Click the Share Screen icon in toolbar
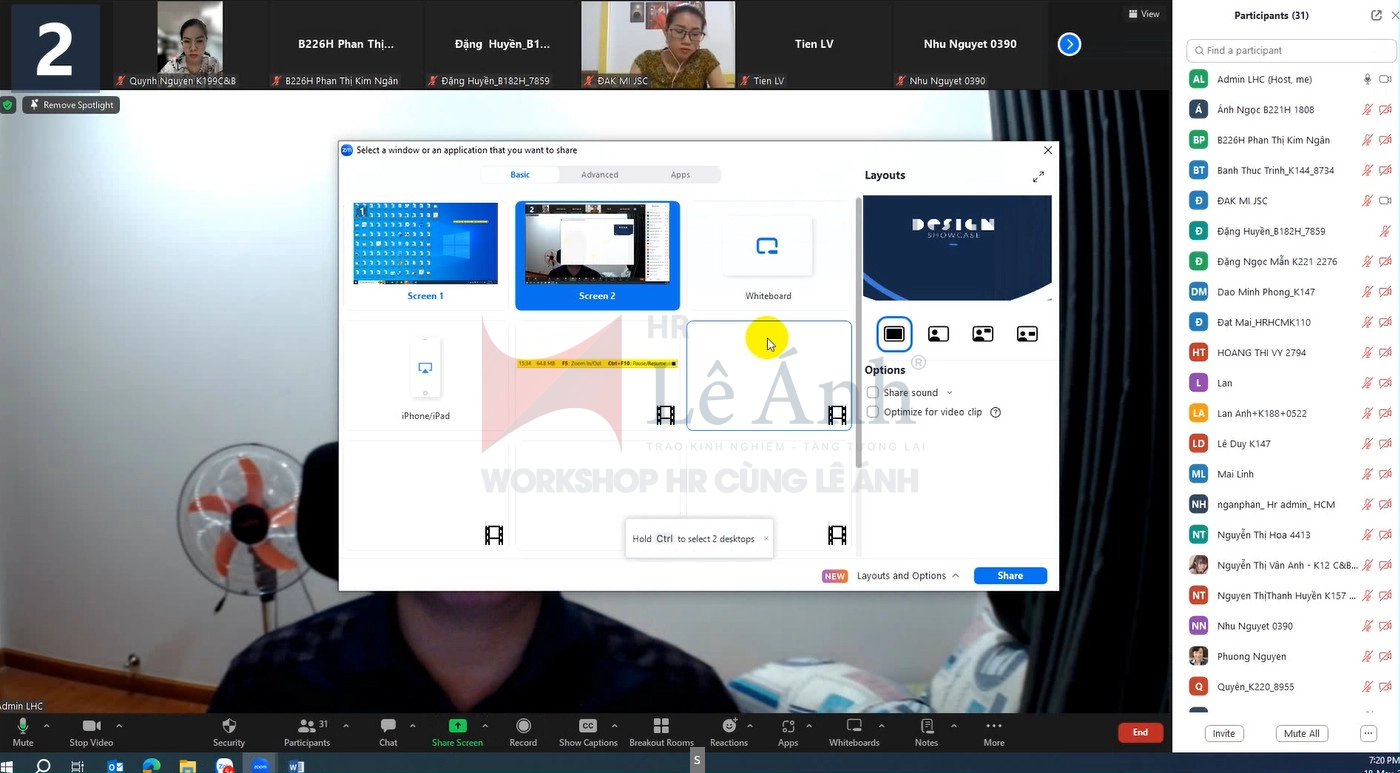This screenshot has width=1400, height=773. (457, 726)
